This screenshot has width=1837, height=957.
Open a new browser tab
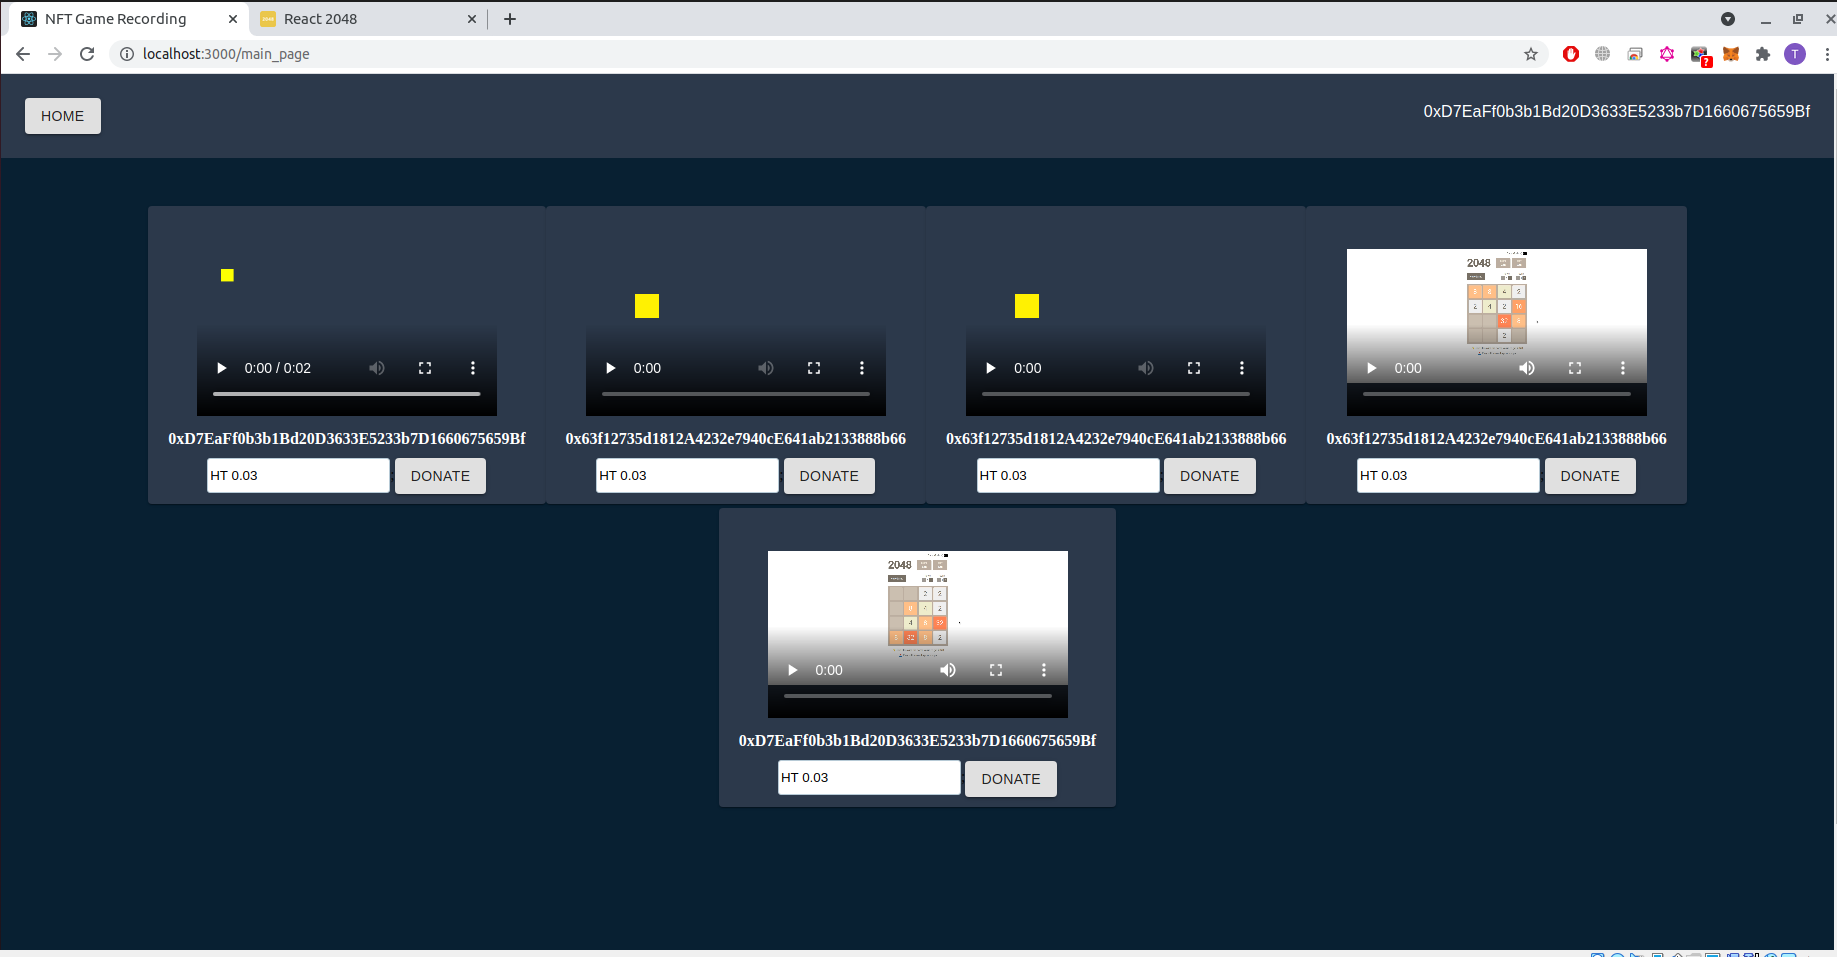(510, 19)
